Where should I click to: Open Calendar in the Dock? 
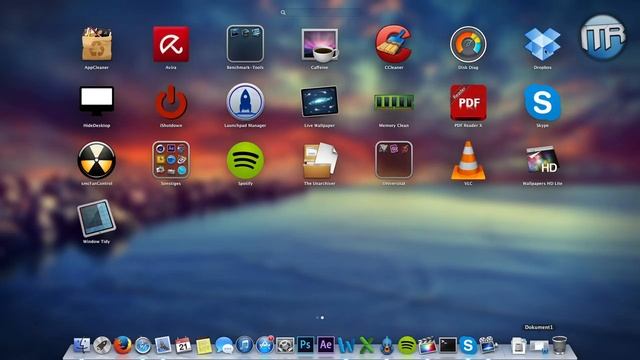(x=183, y=345)
